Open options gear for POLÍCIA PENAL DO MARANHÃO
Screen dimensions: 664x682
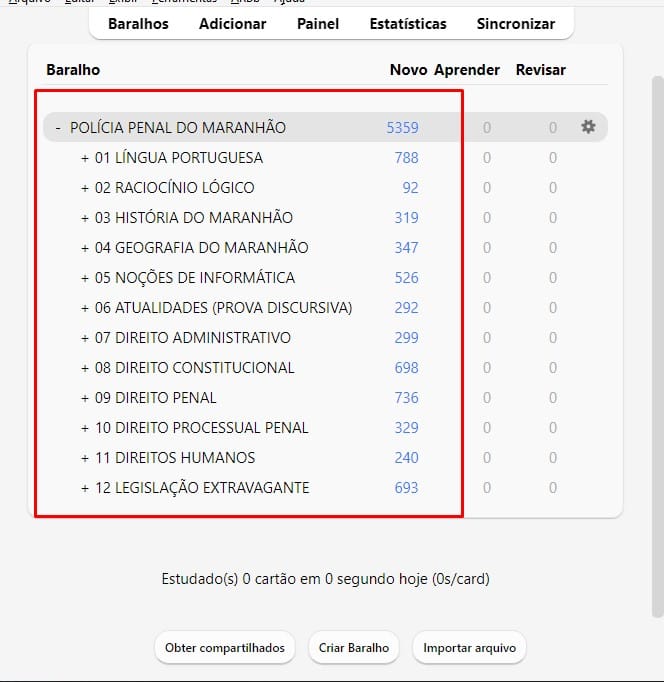(588, 127)
